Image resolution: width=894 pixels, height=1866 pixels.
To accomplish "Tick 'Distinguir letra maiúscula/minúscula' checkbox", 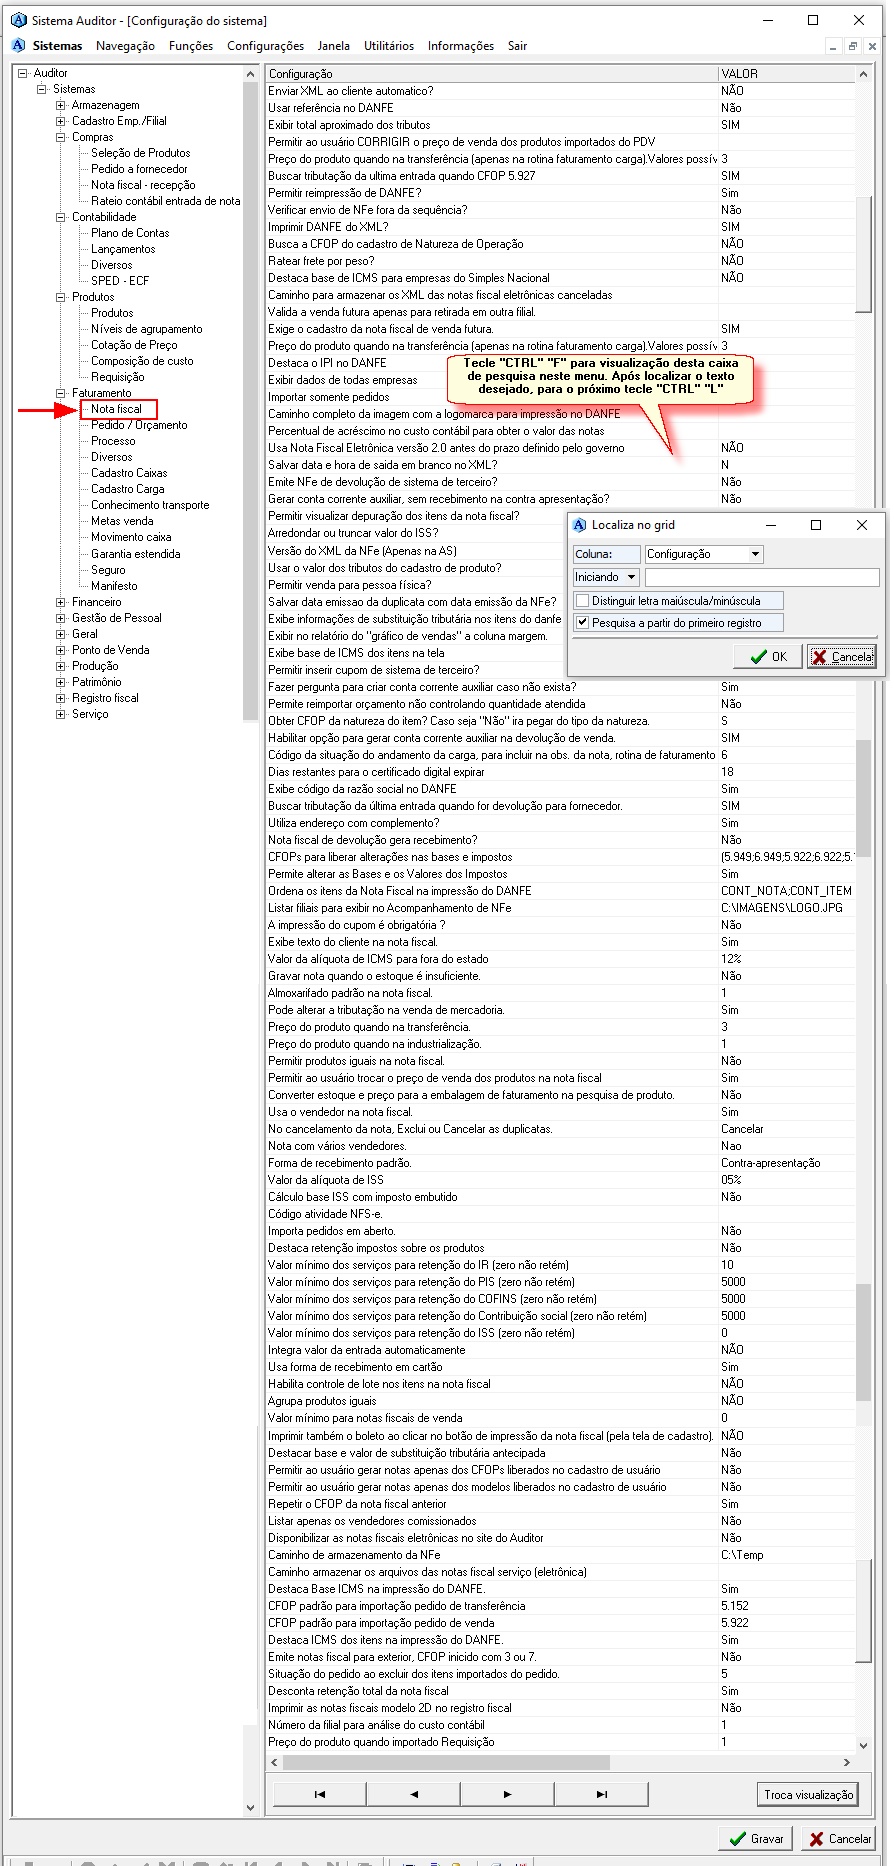I will [x=582, y=601].
